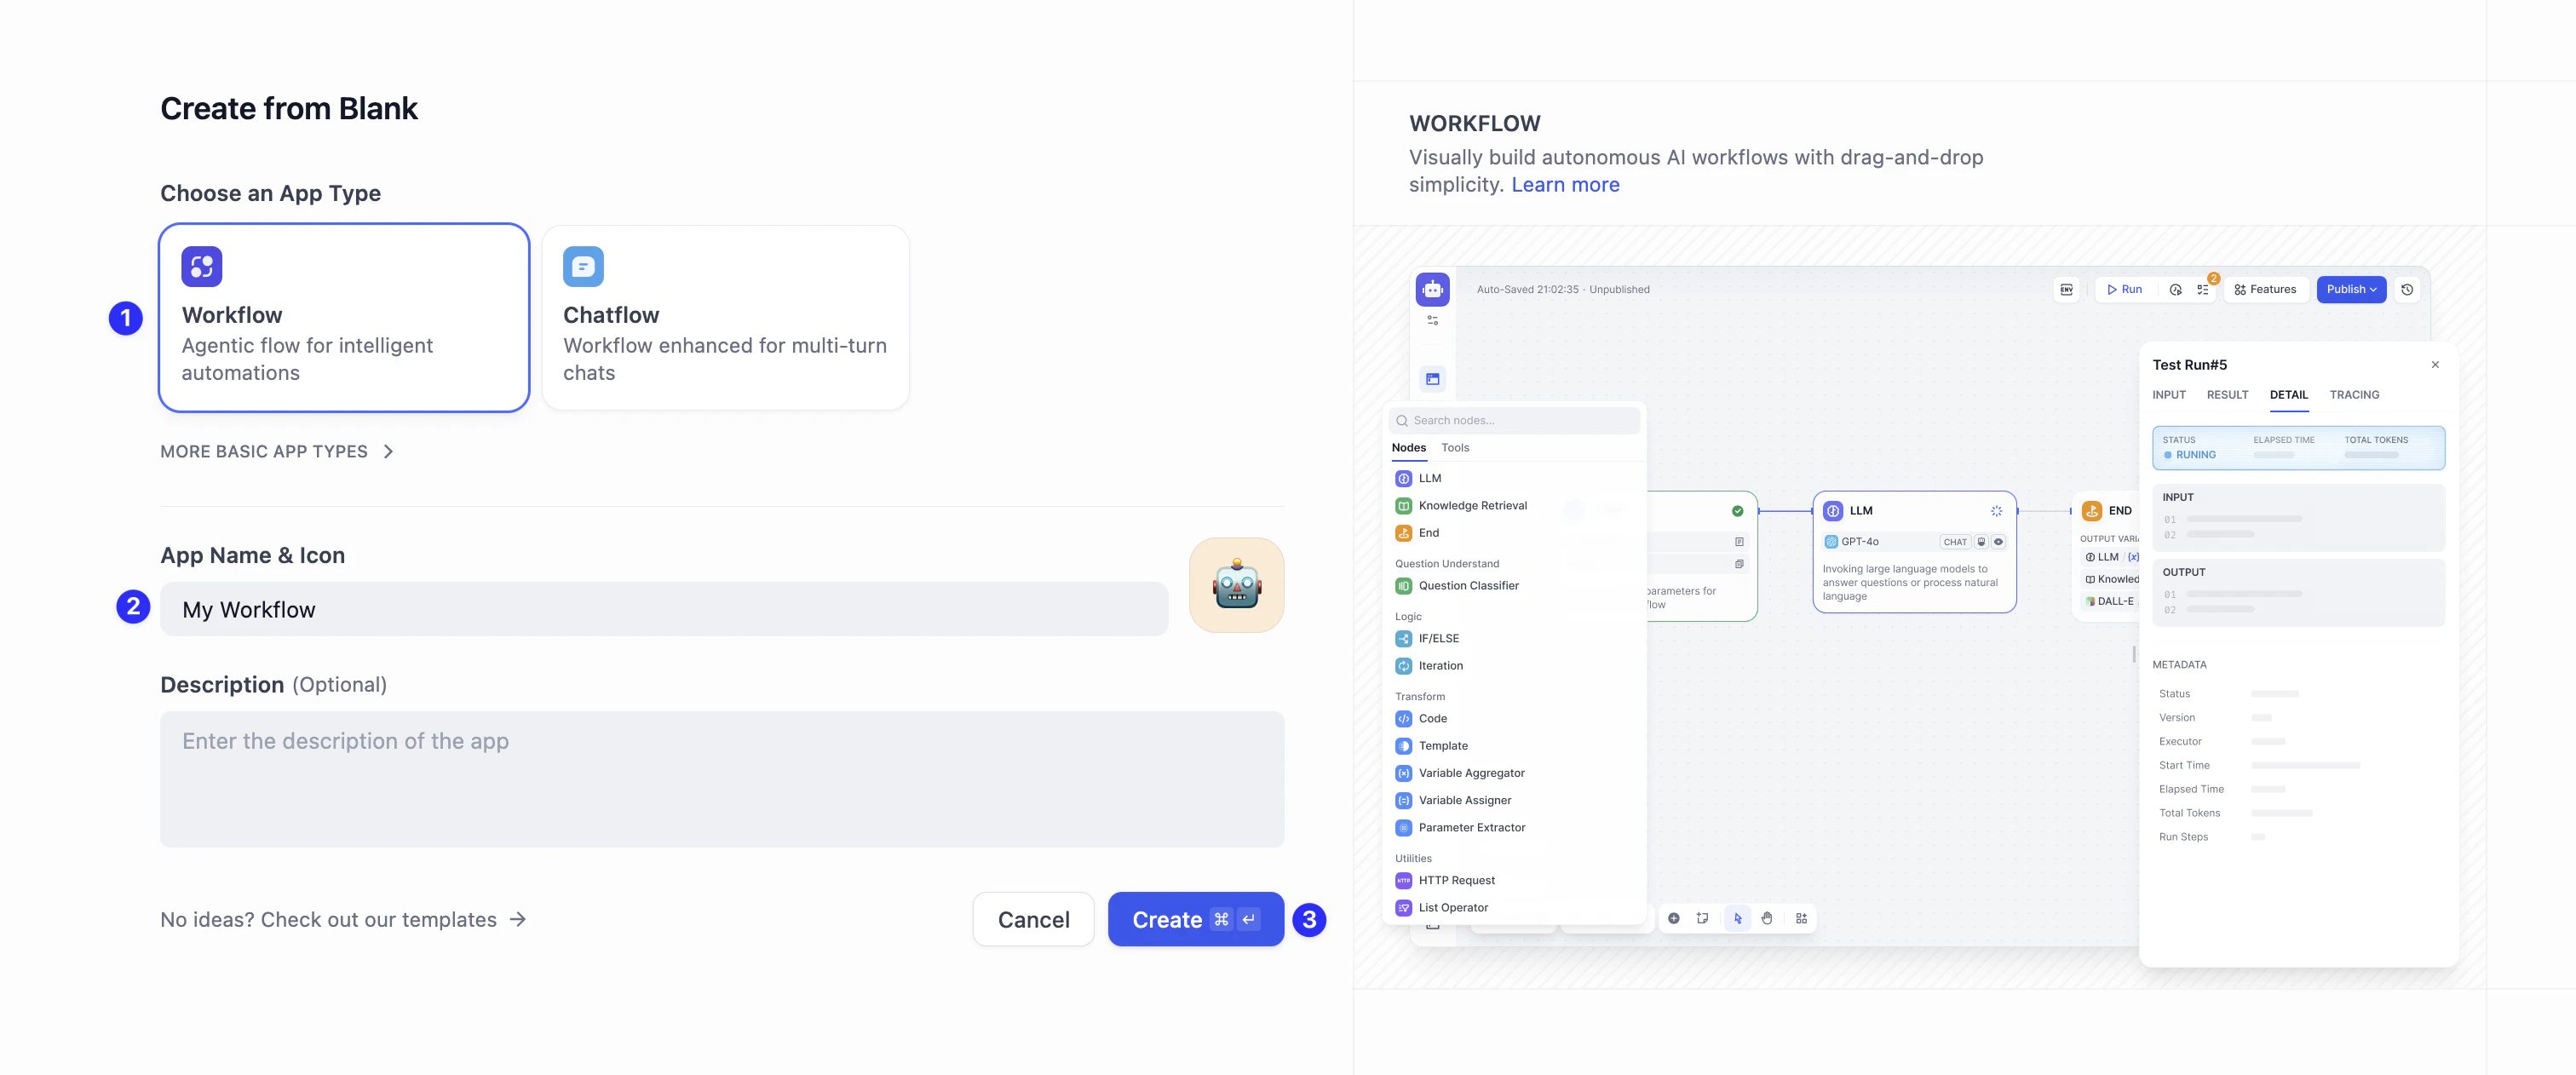Switch to the Tools tab
The height and width of the screenshot is (1075, 2576).
pos(1455,448)
